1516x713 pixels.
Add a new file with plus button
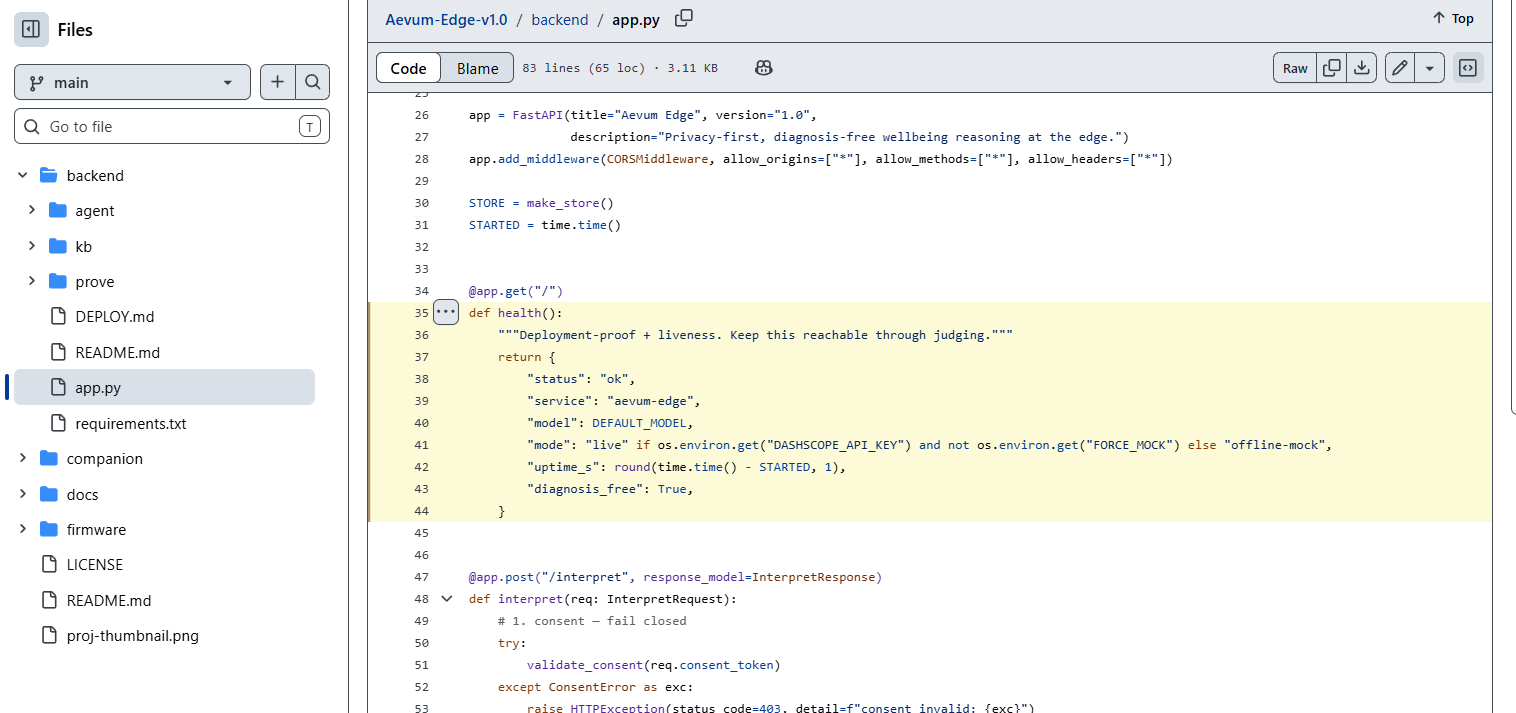(x=277, y=82)
